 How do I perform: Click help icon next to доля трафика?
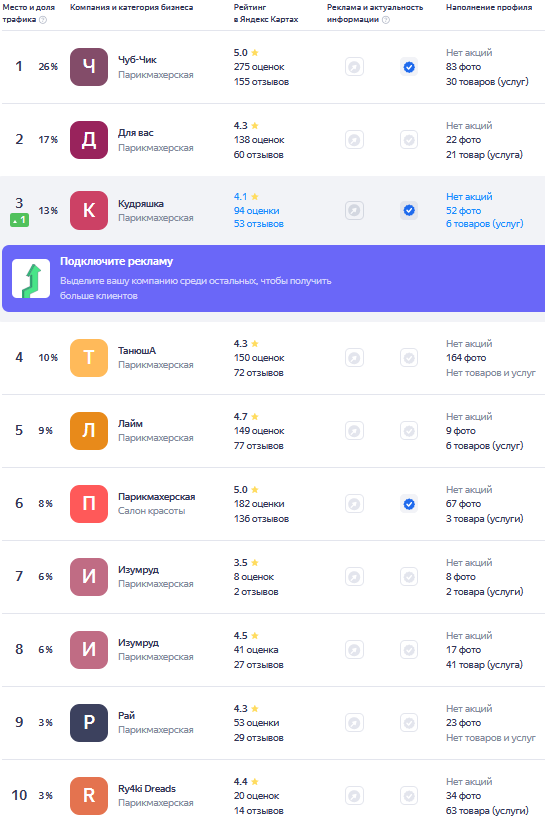43,19
